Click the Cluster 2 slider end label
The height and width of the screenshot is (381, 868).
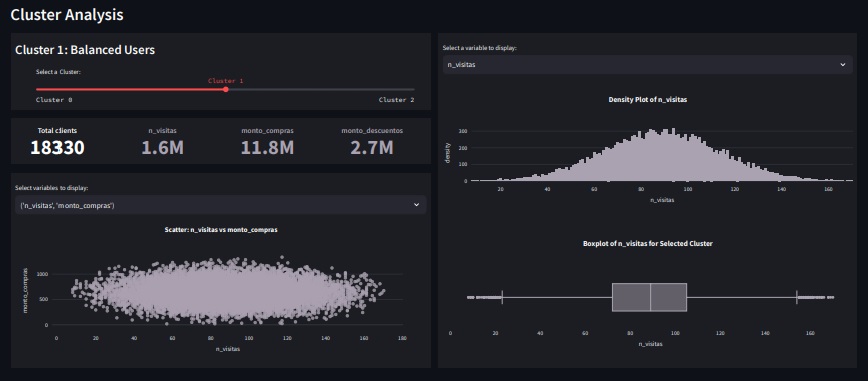click(396, 100)
